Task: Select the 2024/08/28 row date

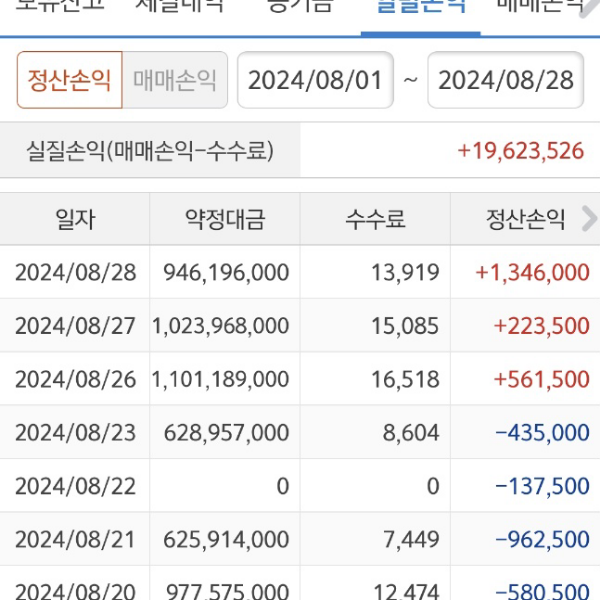Action: point(75,272)
